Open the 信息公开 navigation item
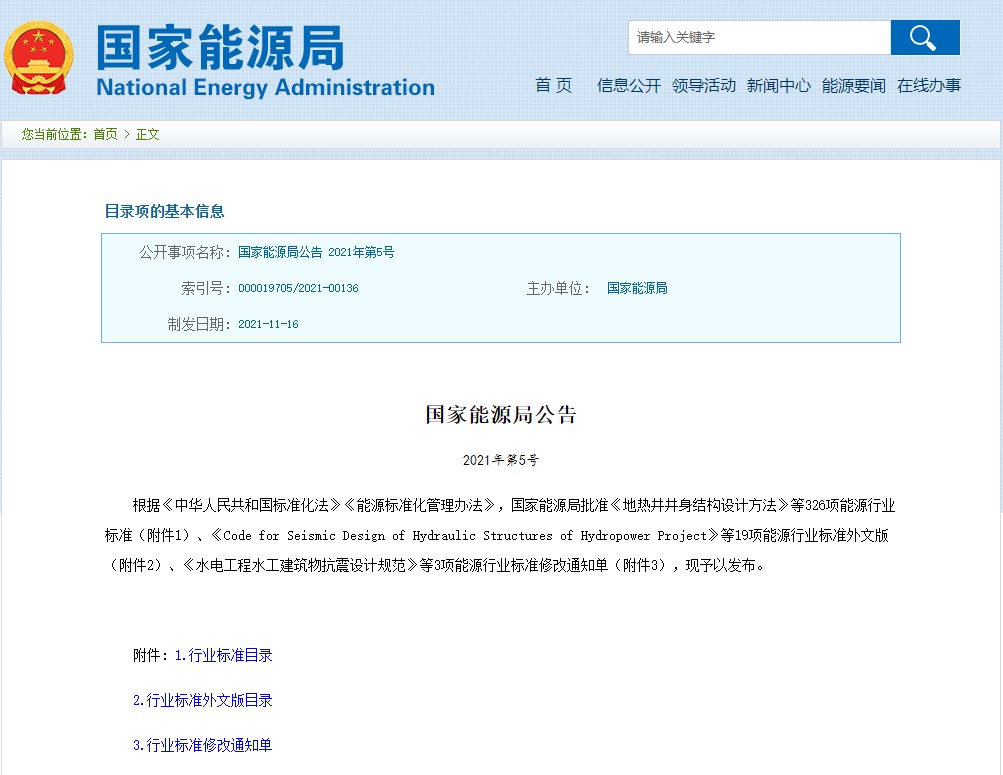Image resolution: width=1003 pixels, height=775 pixels. [x=629, y=86]
